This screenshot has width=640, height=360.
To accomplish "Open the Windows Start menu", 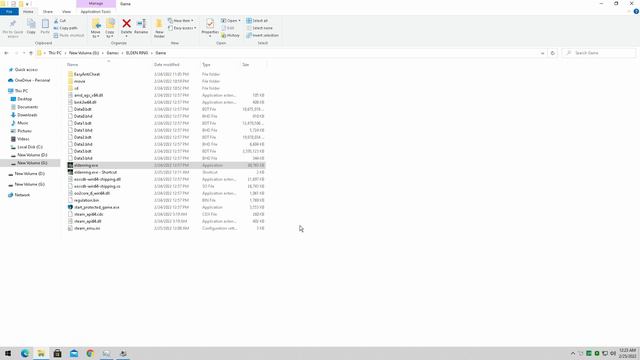I will click(8, 353).
